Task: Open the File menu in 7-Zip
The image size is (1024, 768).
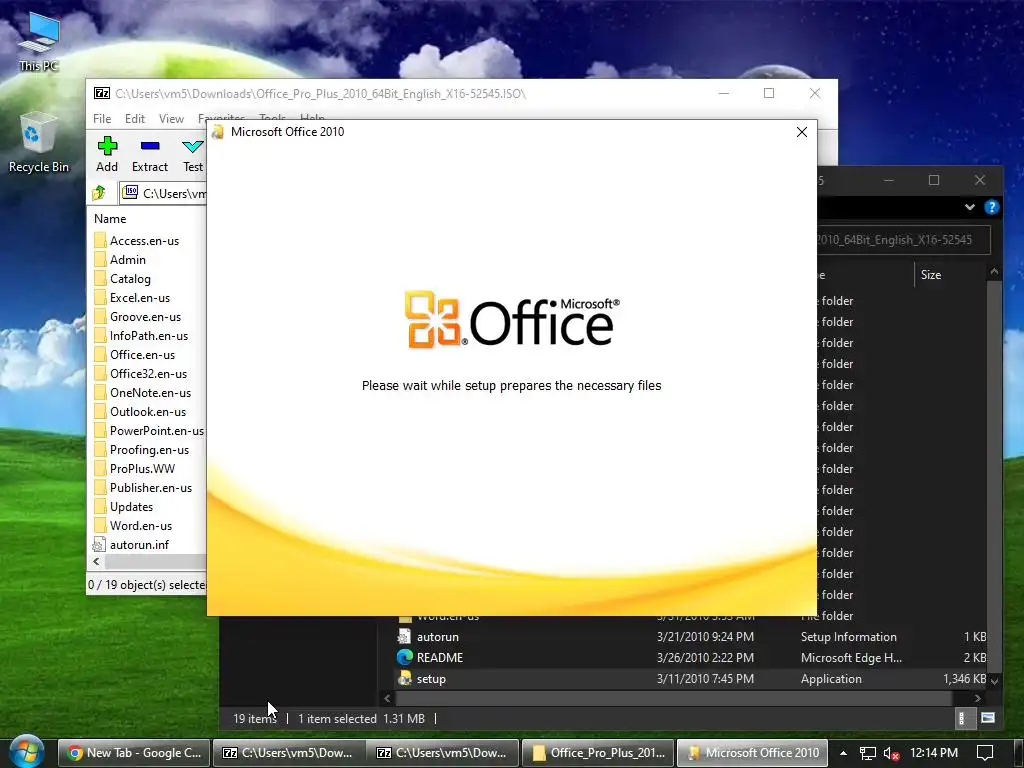Action: (x=102, y=119)
